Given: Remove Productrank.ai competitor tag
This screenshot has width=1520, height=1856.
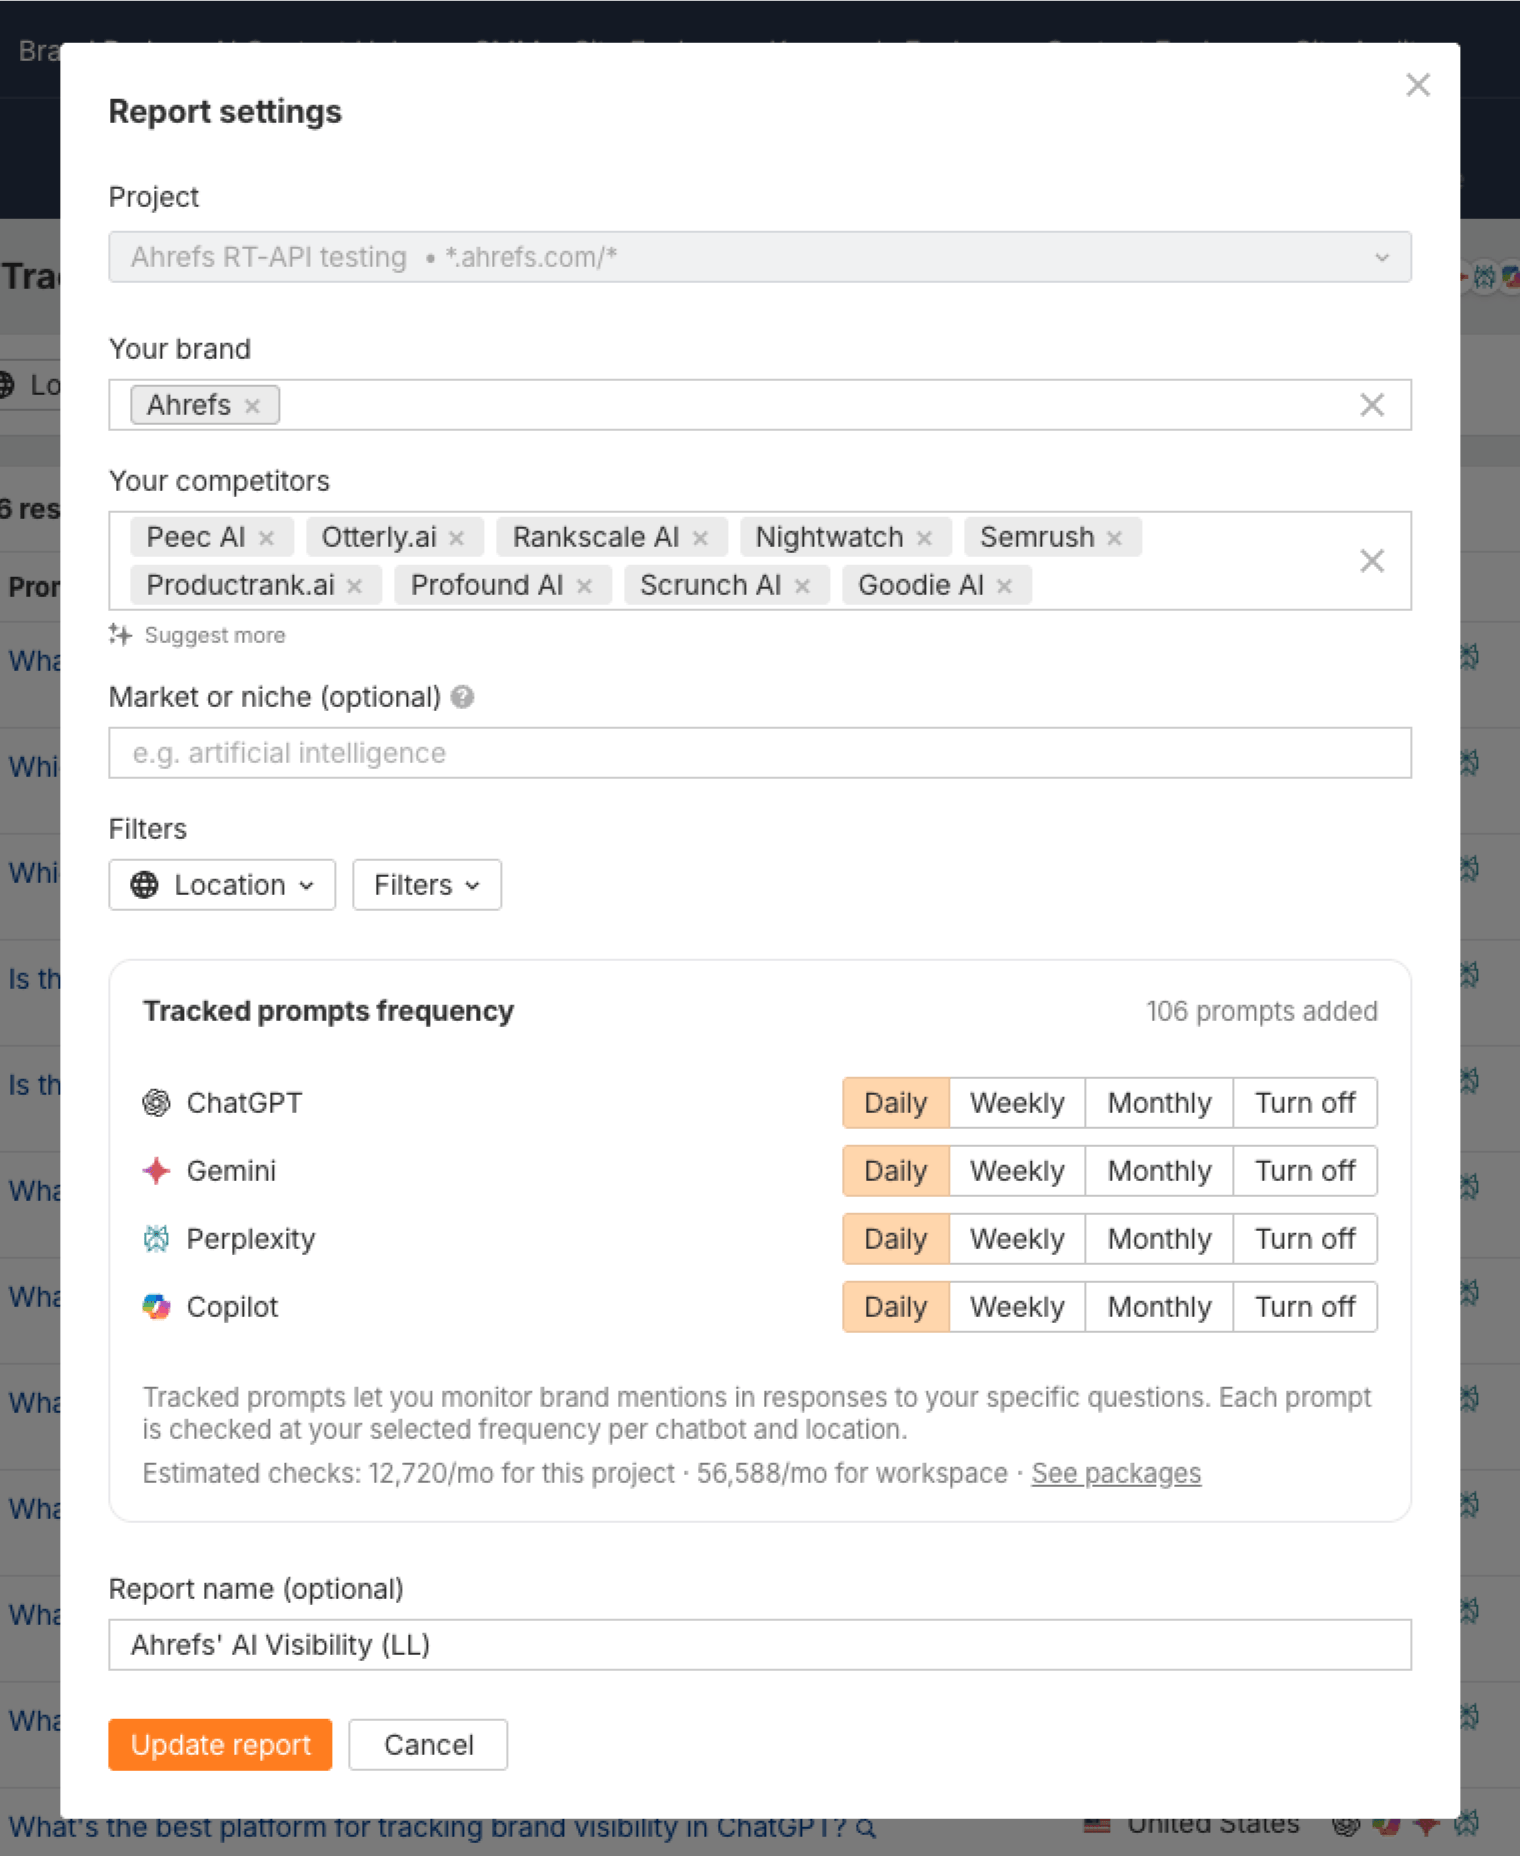Looking at the screenshot, I should tap(354, 586).
